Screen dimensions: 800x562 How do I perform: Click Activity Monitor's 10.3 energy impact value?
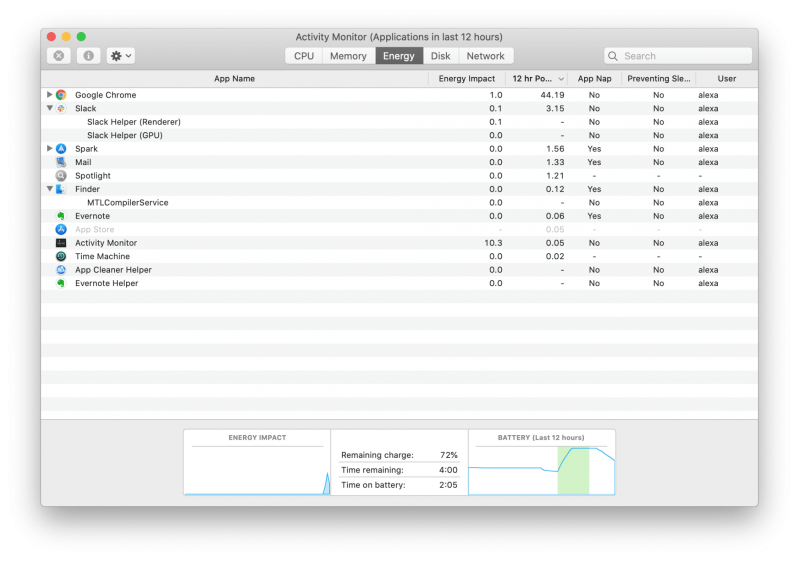point(493,243)
